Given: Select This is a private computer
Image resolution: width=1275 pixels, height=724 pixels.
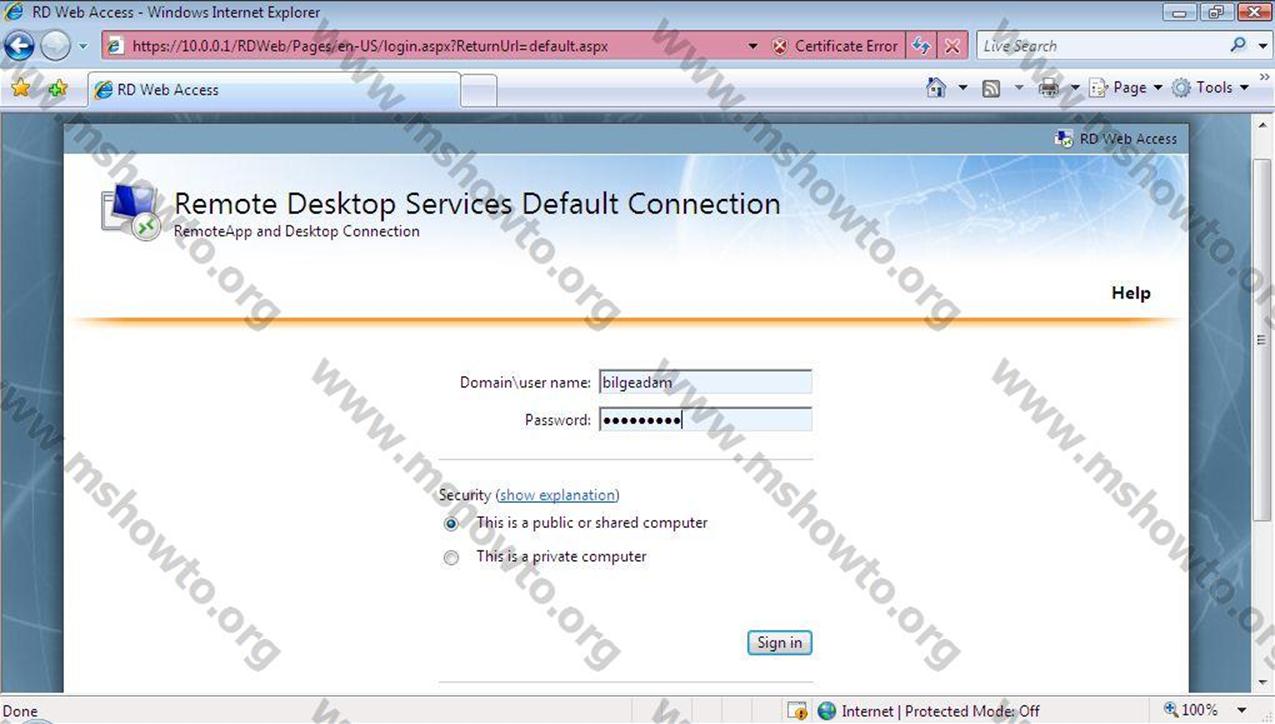Looking at the screenshot, I should 451,557.
